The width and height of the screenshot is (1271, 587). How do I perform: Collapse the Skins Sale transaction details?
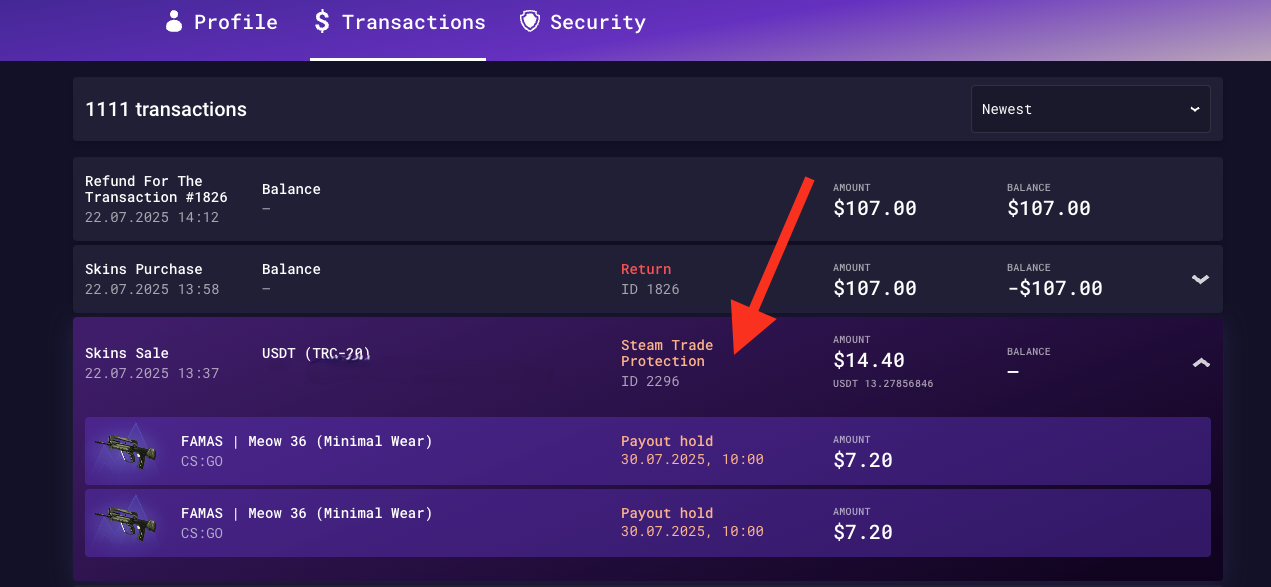[1201, 363]
